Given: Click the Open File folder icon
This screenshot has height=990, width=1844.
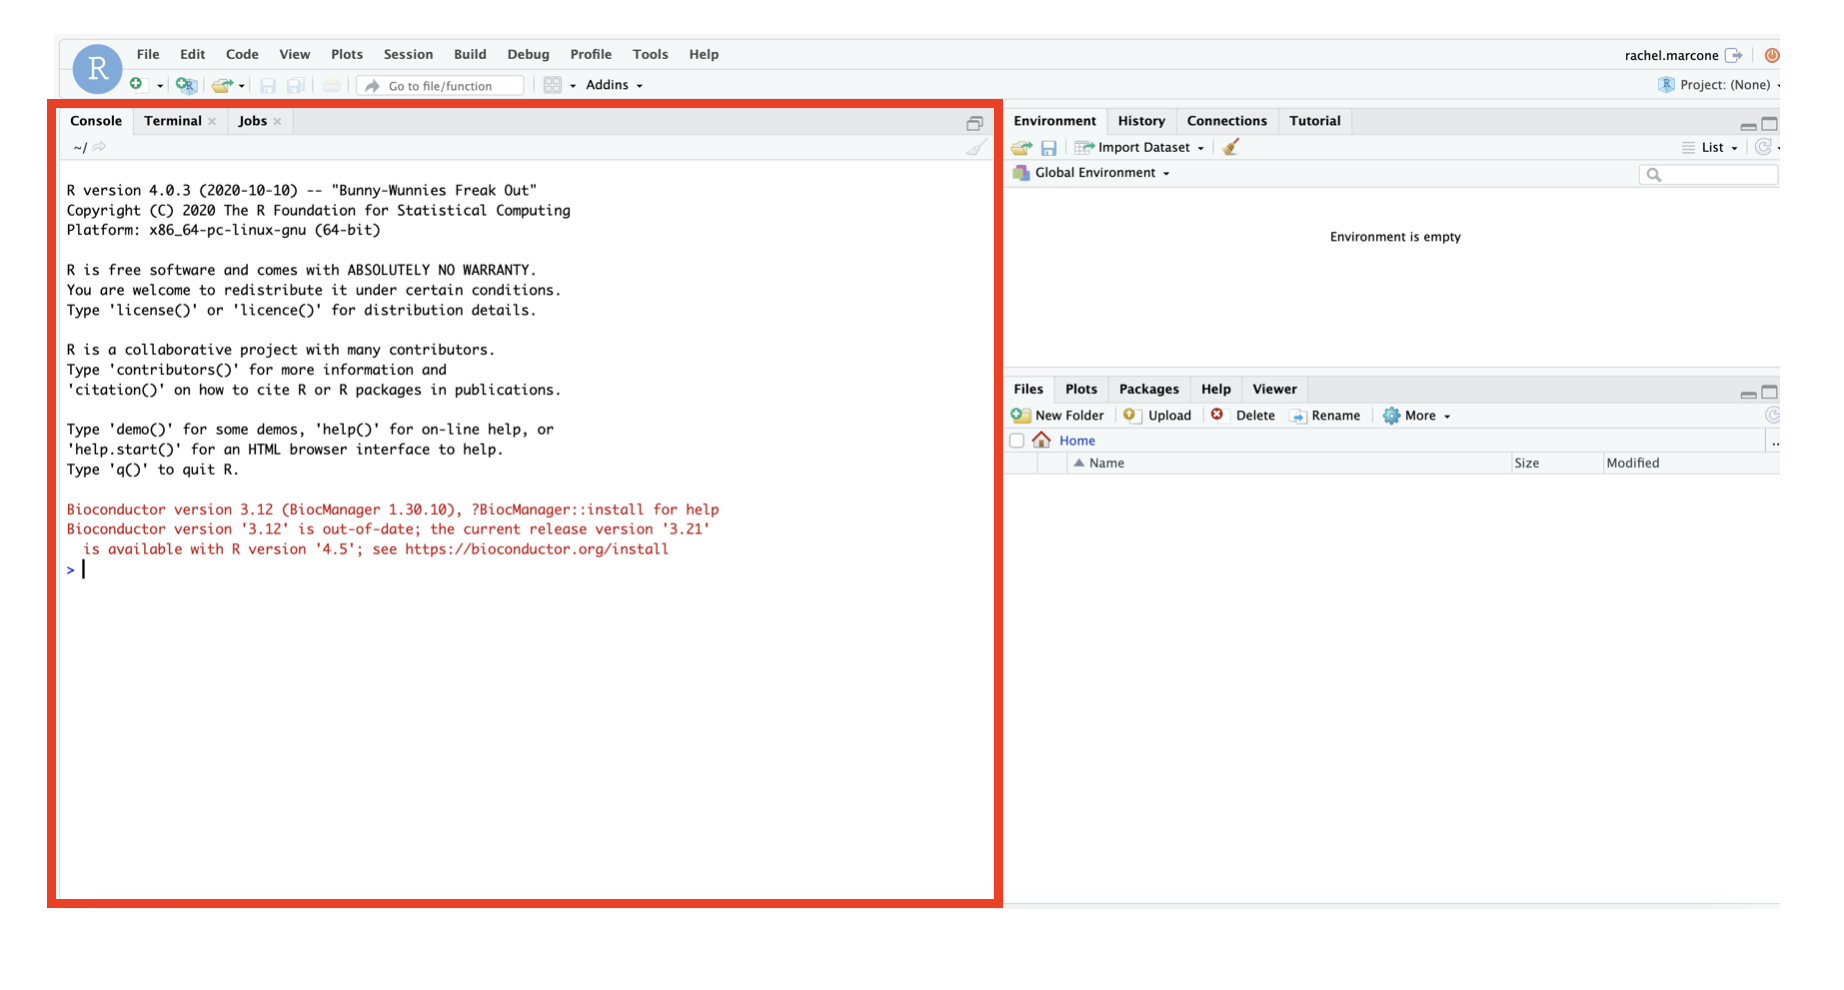Looking at the screenshot, I should coord(222,85).
